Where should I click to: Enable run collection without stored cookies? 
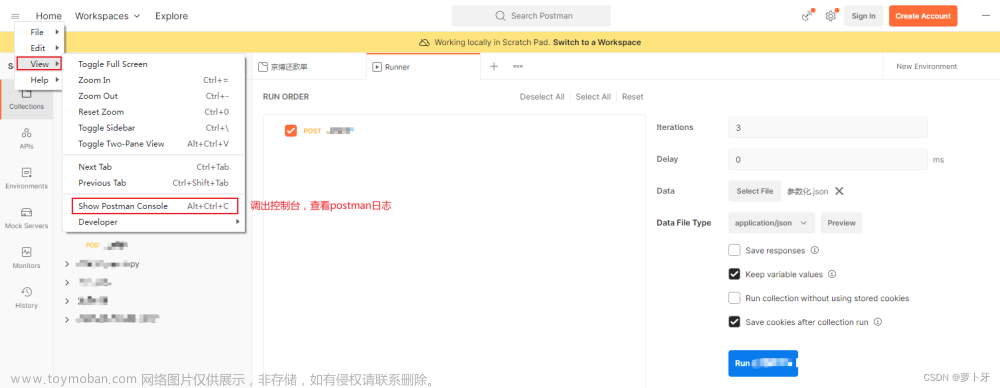[734, 298]
